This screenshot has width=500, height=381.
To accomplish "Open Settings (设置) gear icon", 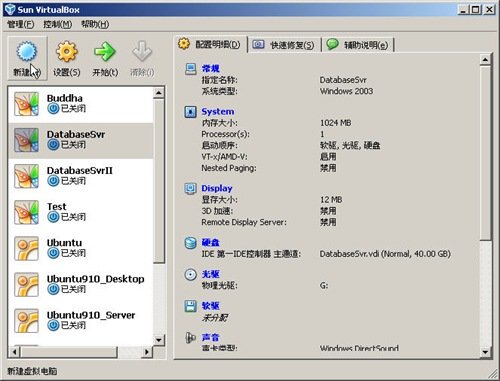I will click(x=66, y=51).
